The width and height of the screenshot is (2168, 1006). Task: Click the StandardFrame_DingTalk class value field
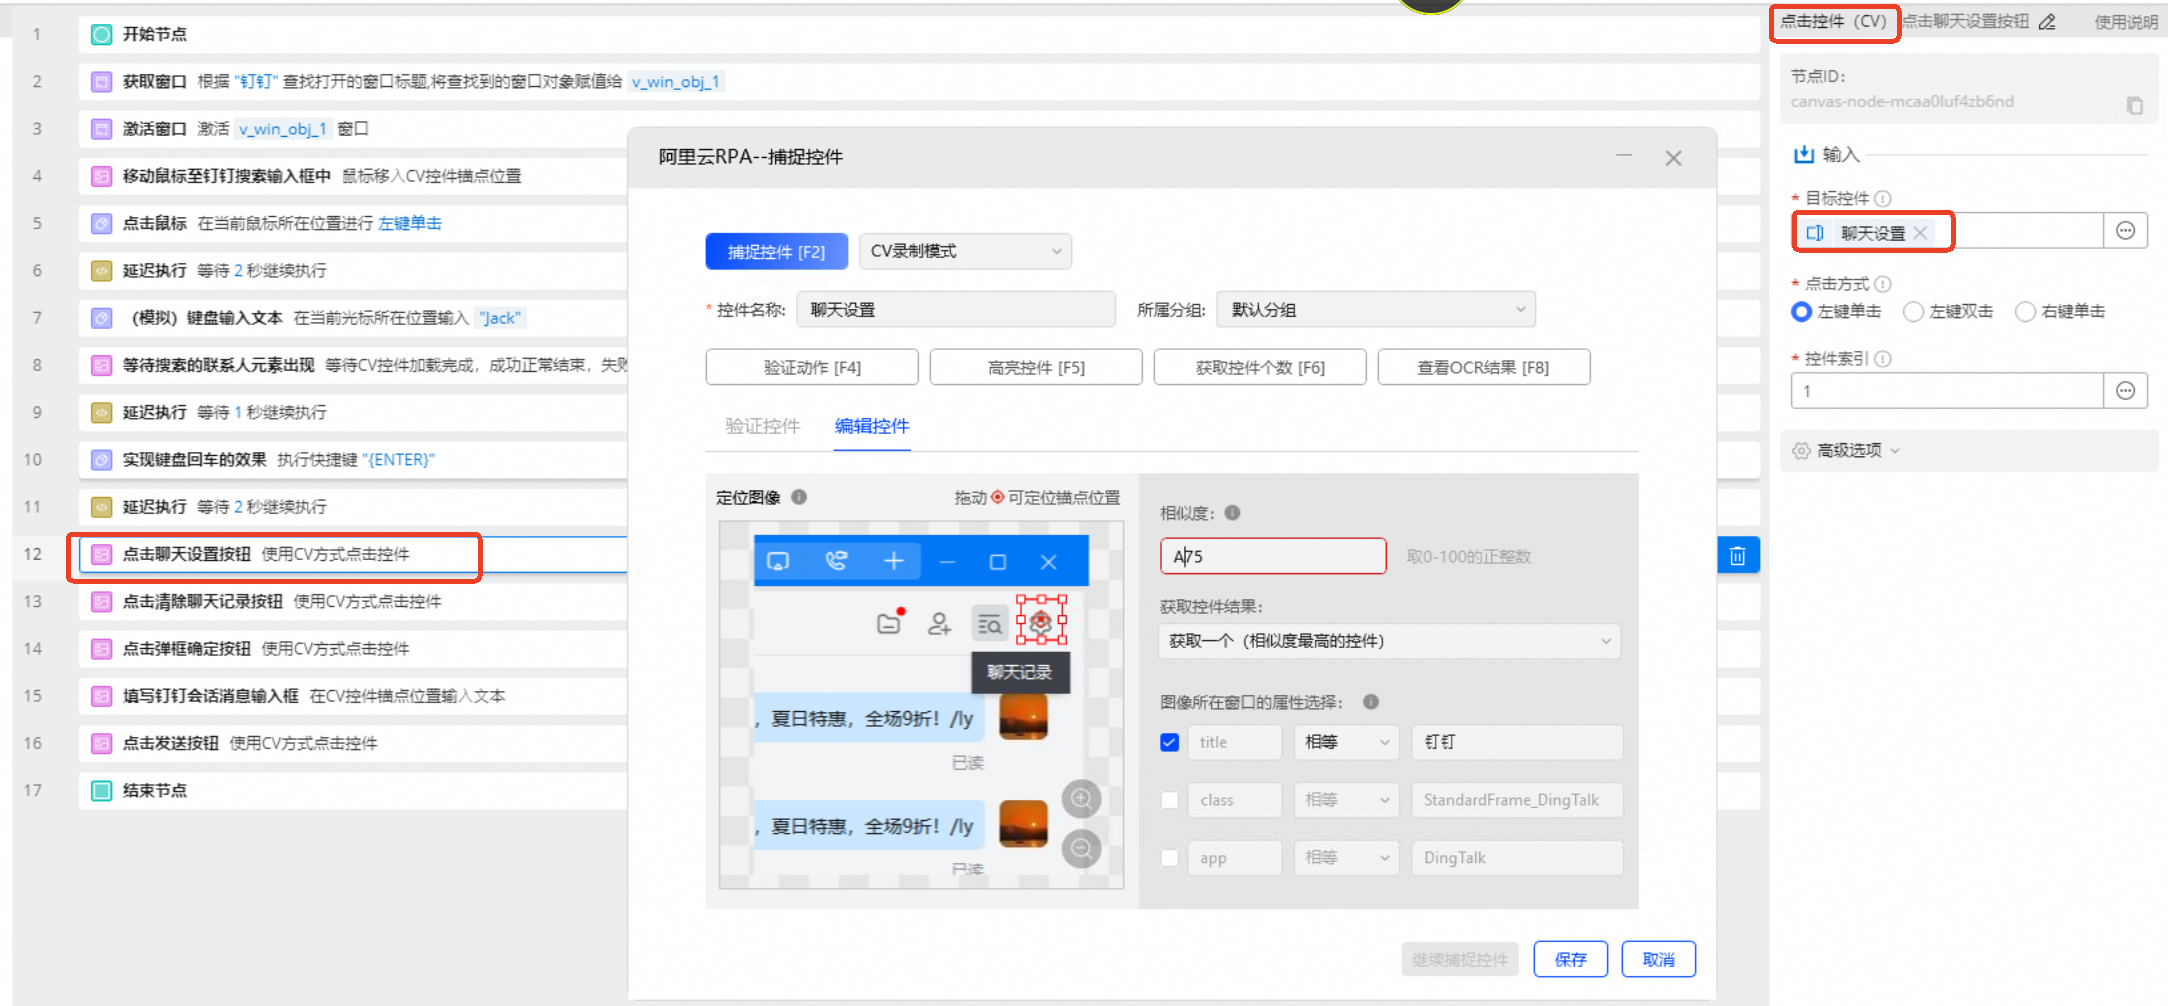click(1517, 800)
